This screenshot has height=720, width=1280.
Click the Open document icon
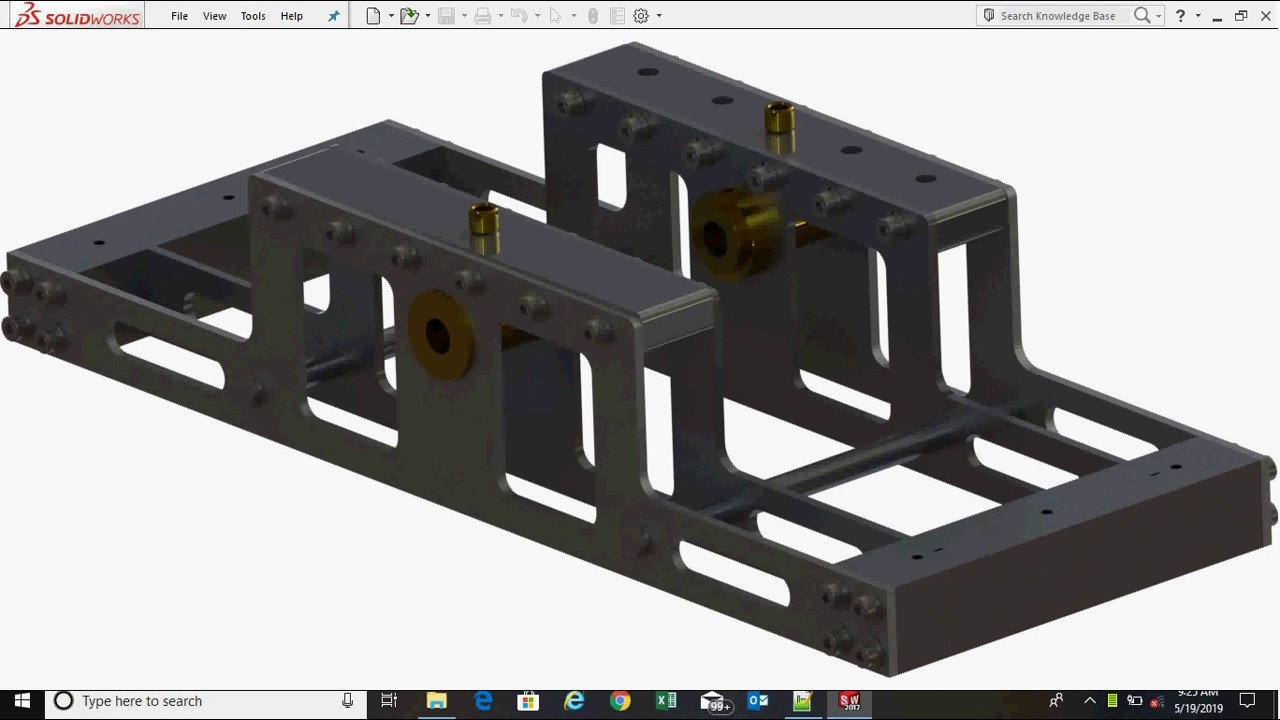click(408, 16)
